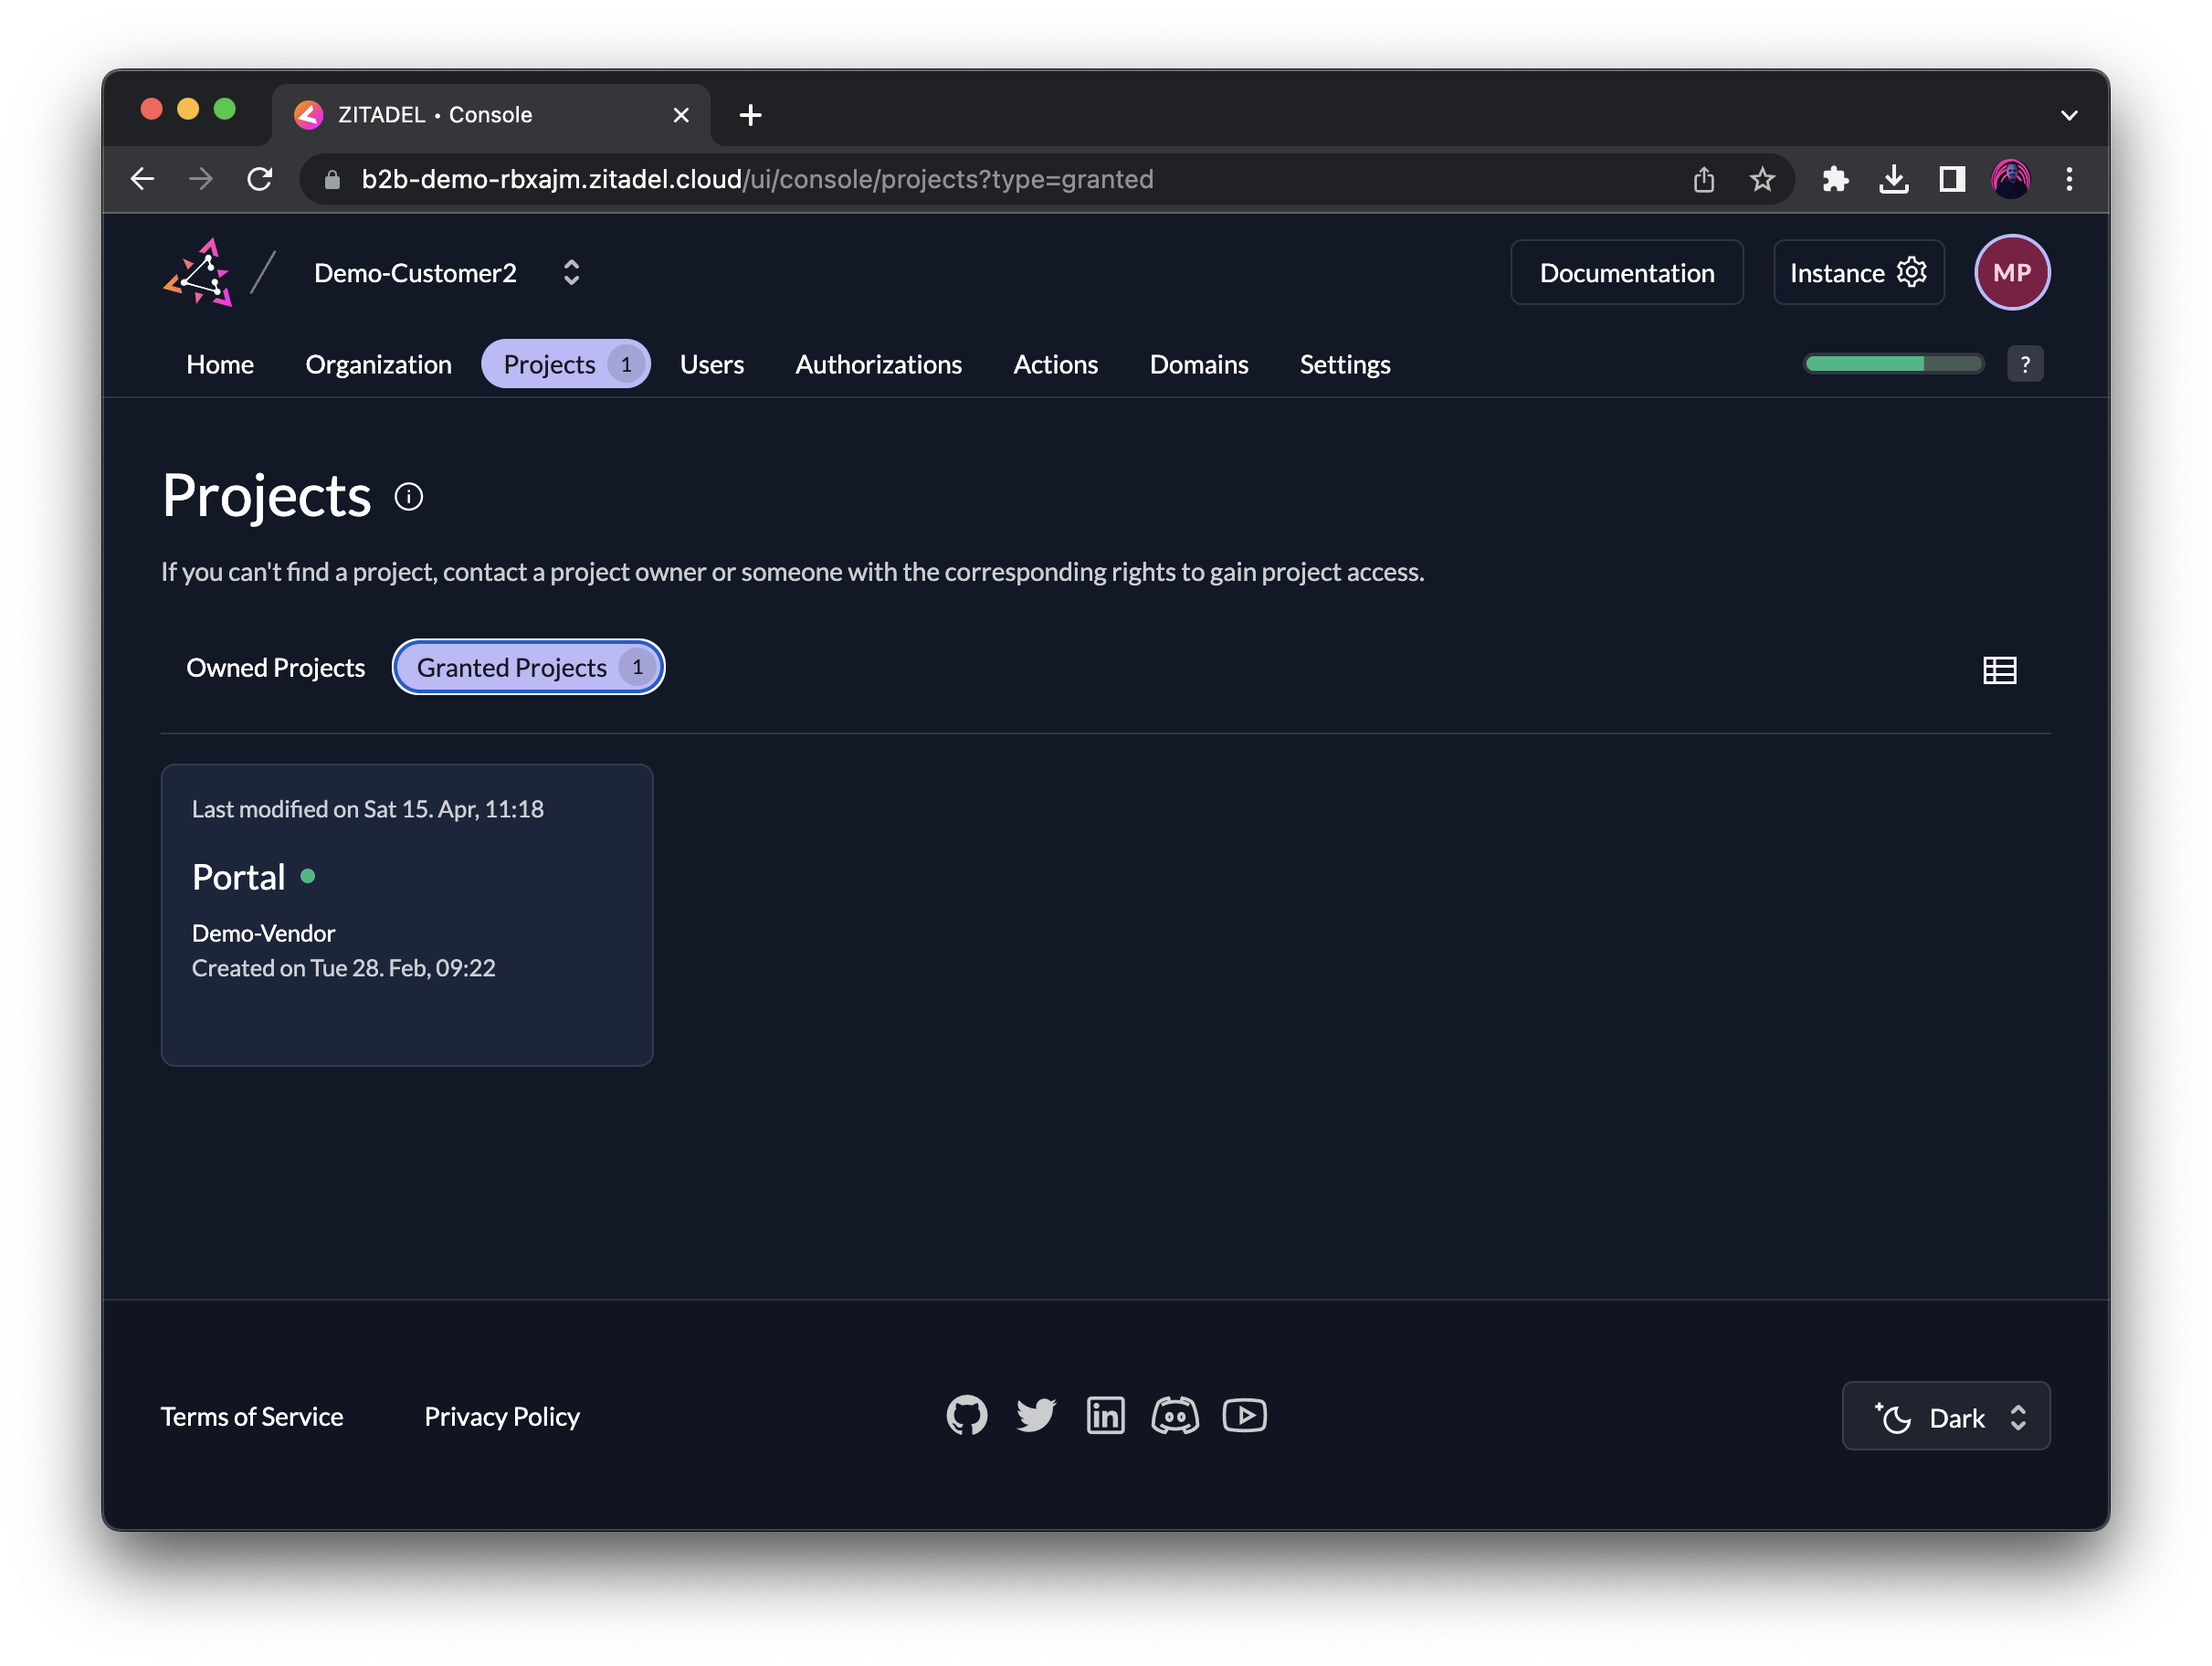Switch to Owned Projects filter
Screen dimensions: 2212x1666
(x=275, y=667)
